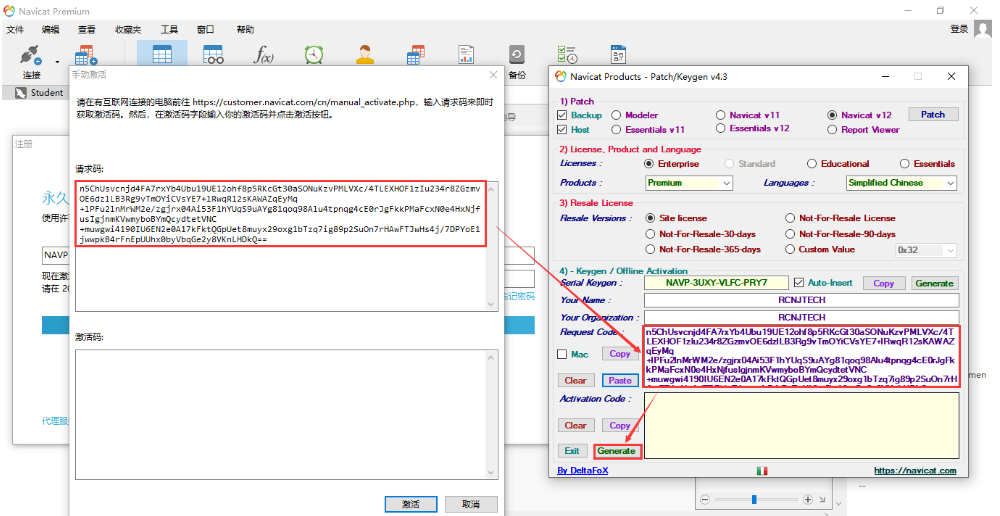Select the highlighted Table objects toolbar icon

tap(162, 54)
